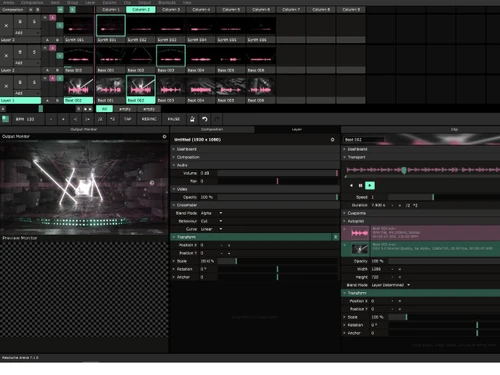The width and height of the screenshot is (500, 375).
Task: Adjust the composition Opacity slider
Action: click(x=278, y=197)
